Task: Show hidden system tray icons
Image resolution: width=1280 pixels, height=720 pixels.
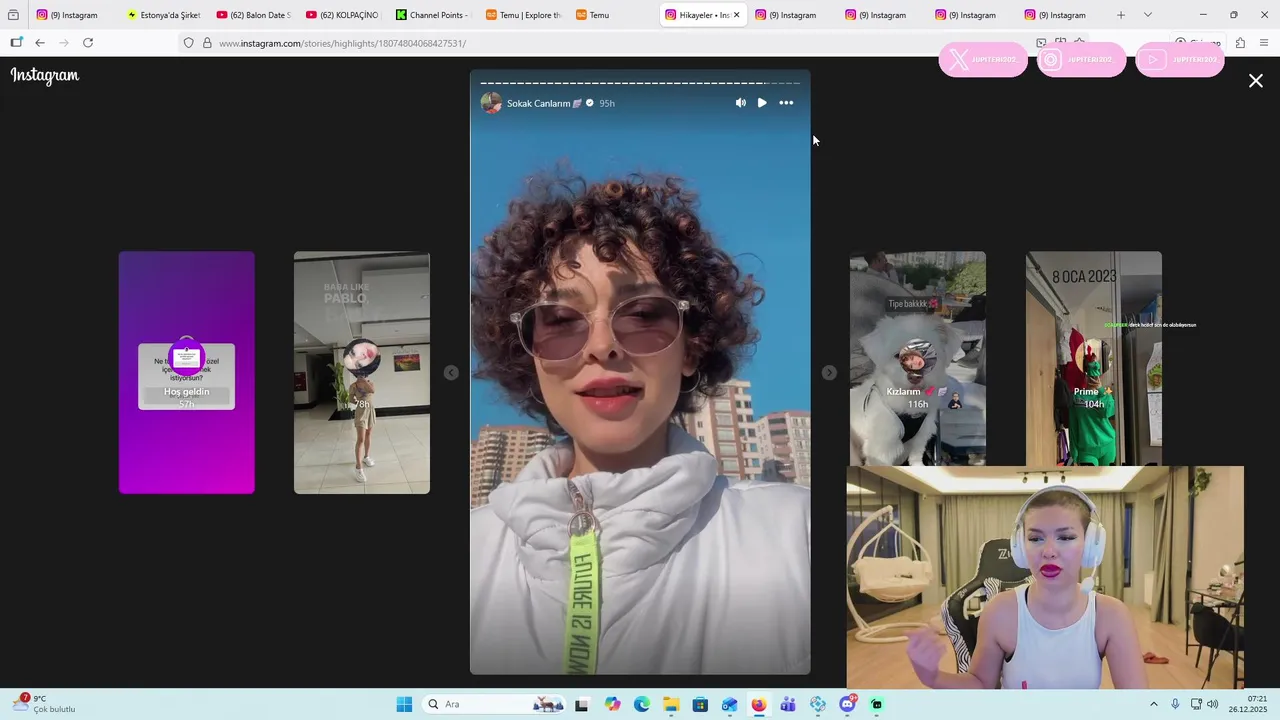Action: 1153,704
